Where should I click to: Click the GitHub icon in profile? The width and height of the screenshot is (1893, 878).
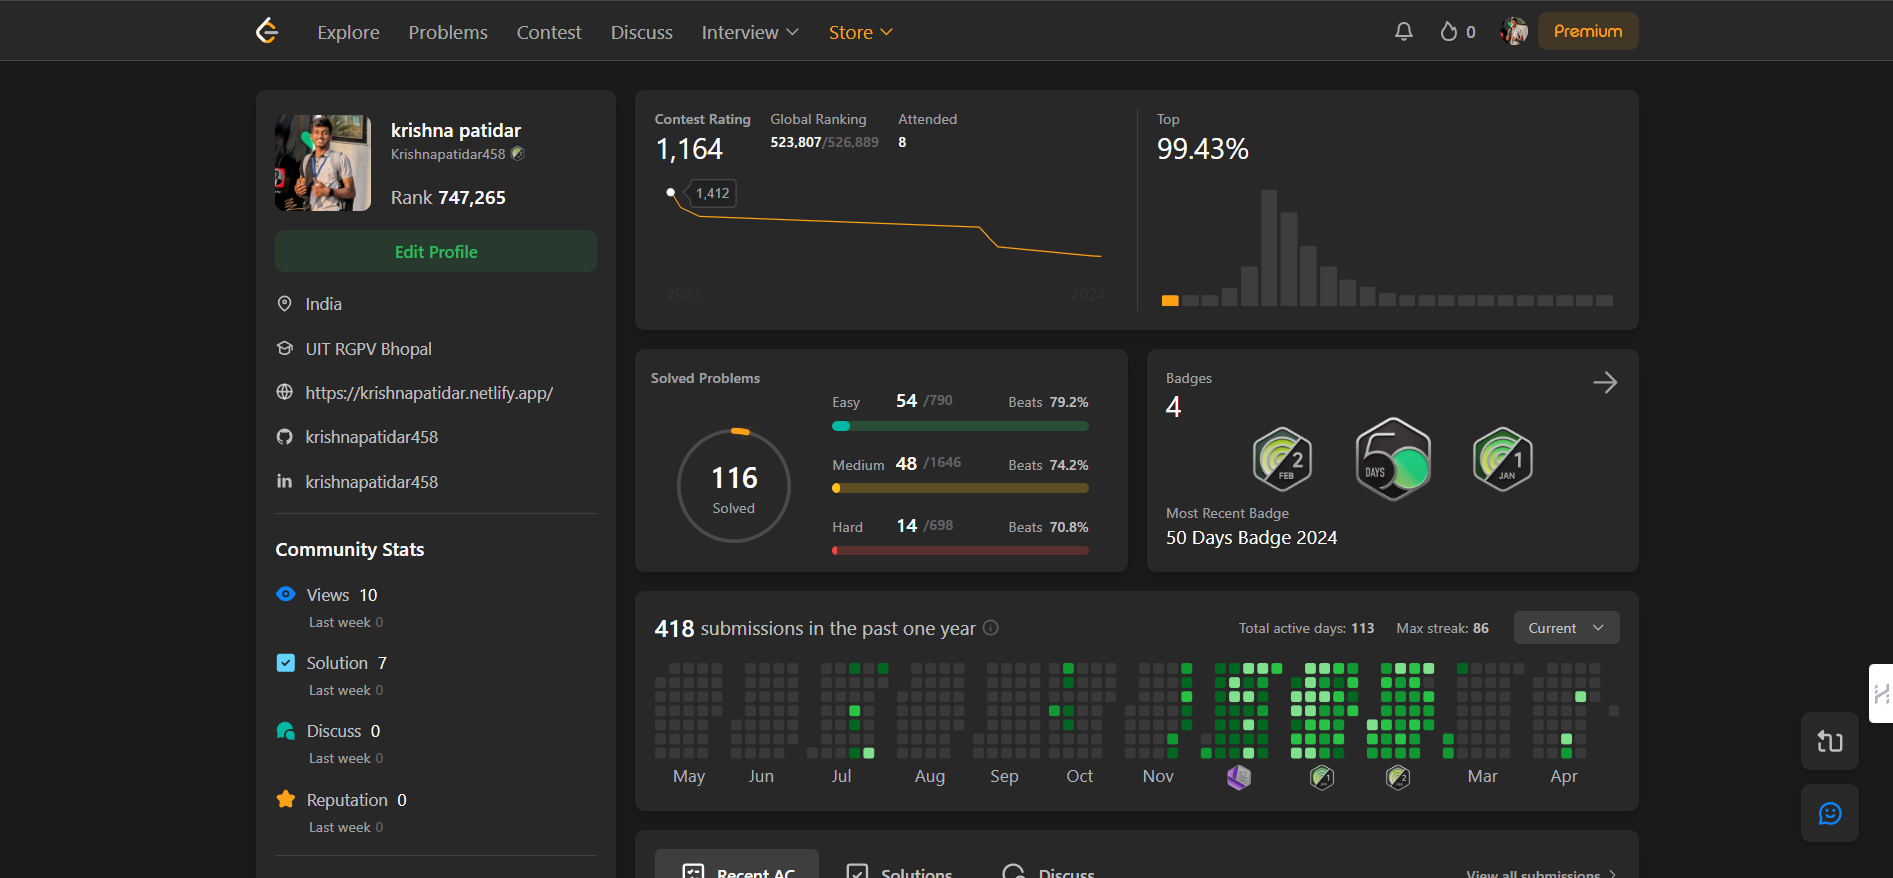click(285, 437)
